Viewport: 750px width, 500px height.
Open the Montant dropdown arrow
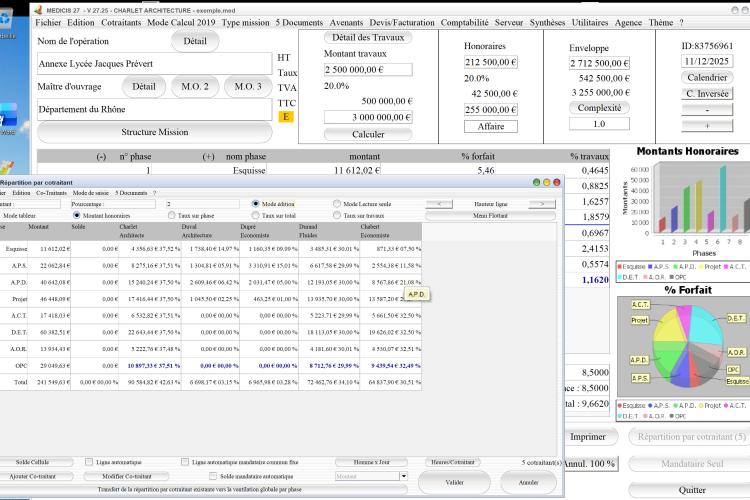(x=404, y=476)
